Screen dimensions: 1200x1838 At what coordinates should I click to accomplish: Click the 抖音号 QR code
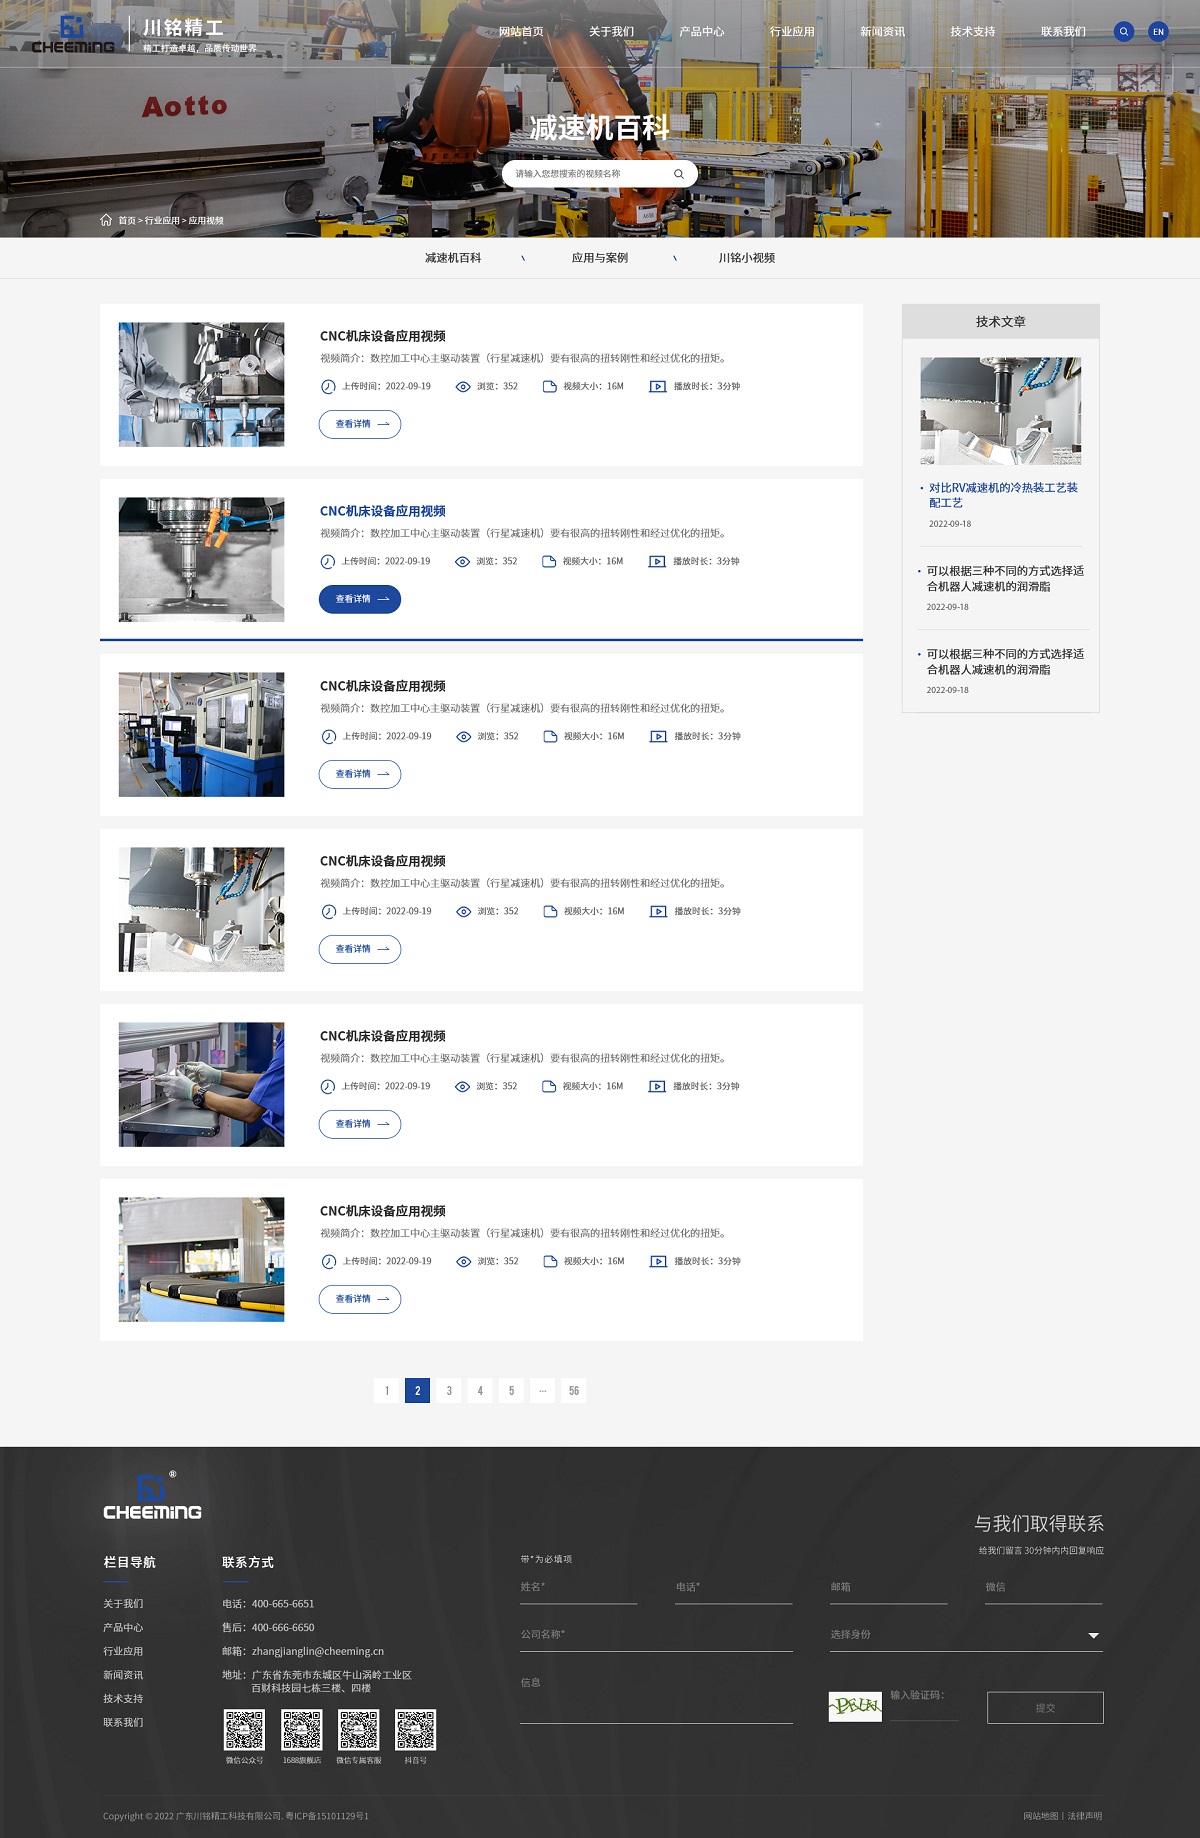coord(416,1730)
